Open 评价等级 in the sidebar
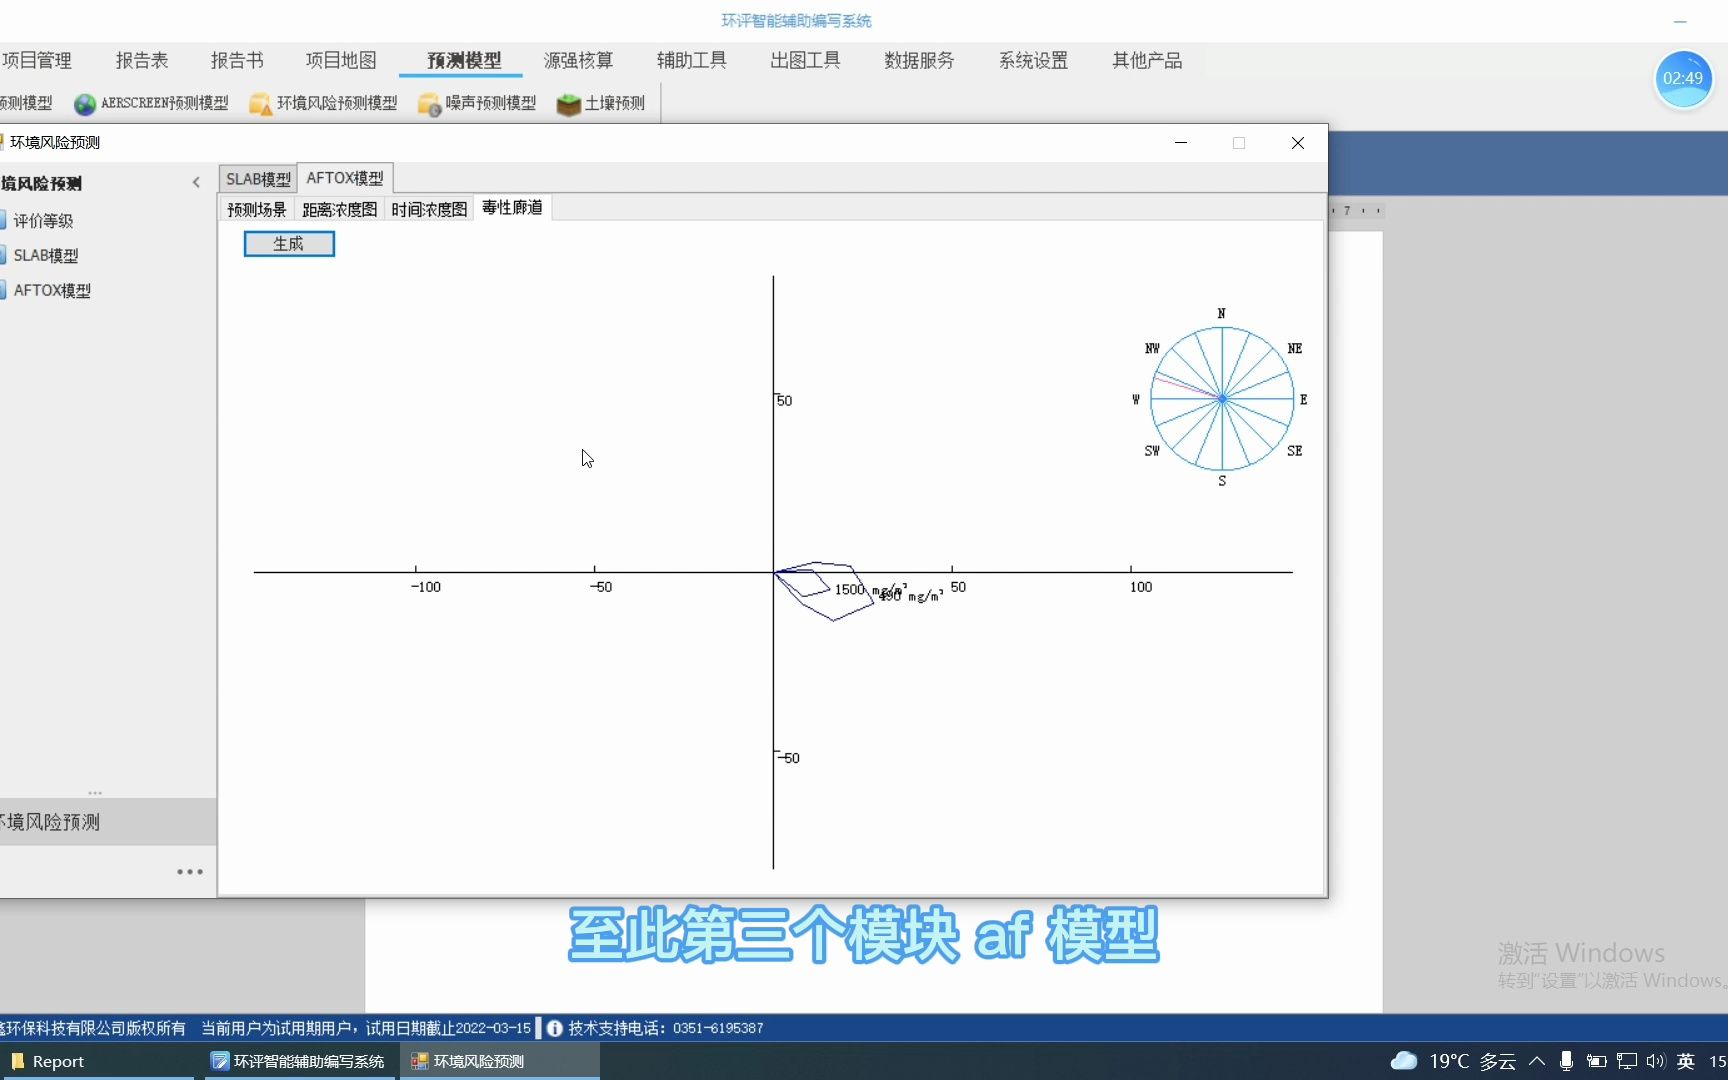Image resolution: width=1728 pixels, height=1080 pixels. [x=43, y=220]
